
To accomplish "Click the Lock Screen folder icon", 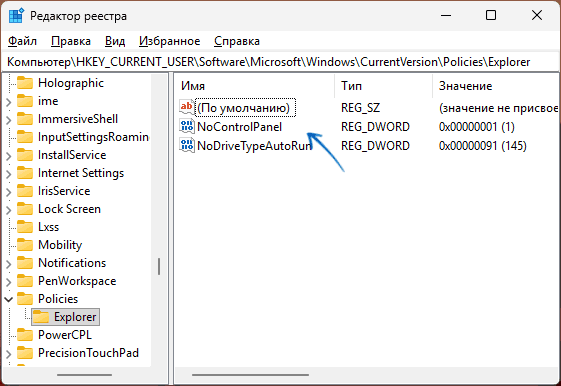I will point(25,209).
